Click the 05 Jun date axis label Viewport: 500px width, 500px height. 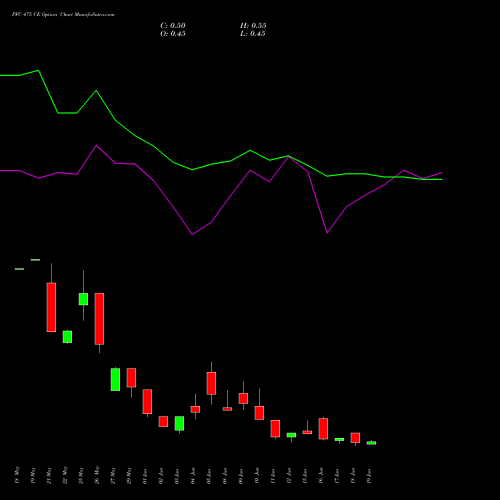[209, 476]
